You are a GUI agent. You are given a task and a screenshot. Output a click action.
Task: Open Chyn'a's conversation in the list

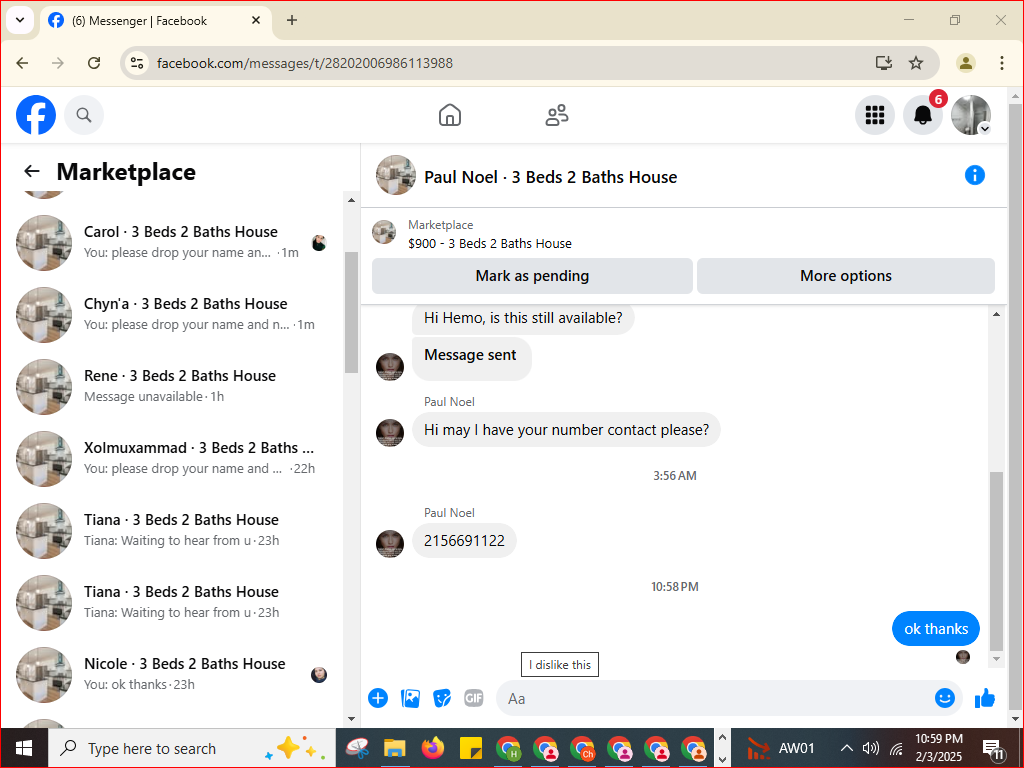172,314
